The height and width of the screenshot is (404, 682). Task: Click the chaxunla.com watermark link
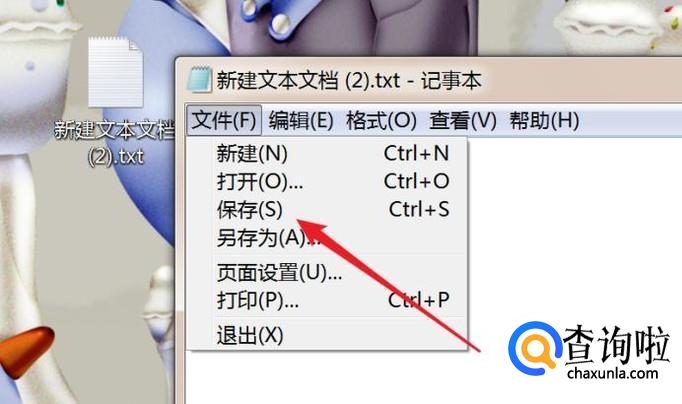(x=612, y=373)
